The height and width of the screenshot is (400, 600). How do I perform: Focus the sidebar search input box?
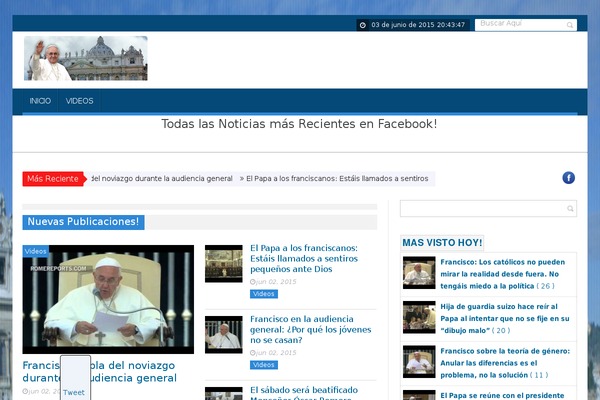tap(482, 209)
